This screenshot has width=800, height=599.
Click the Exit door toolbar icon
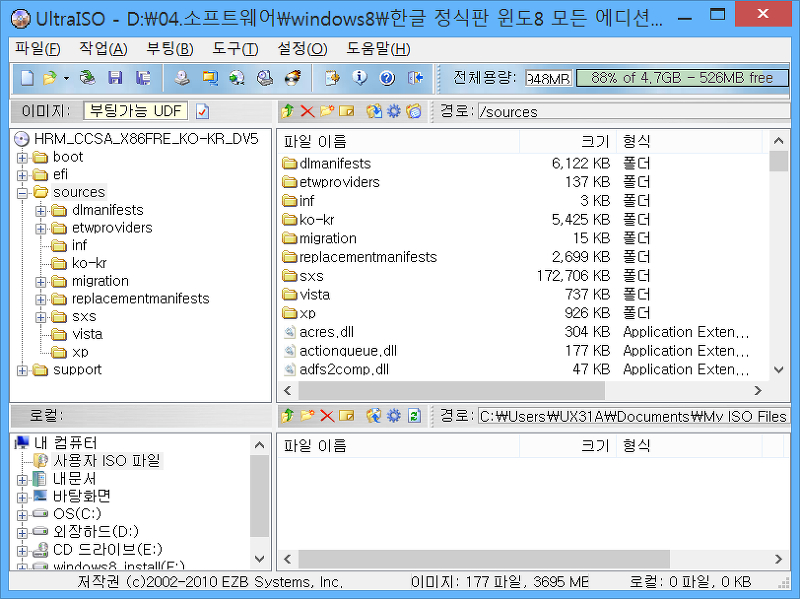pyautogui.click(x=415, y=78)
